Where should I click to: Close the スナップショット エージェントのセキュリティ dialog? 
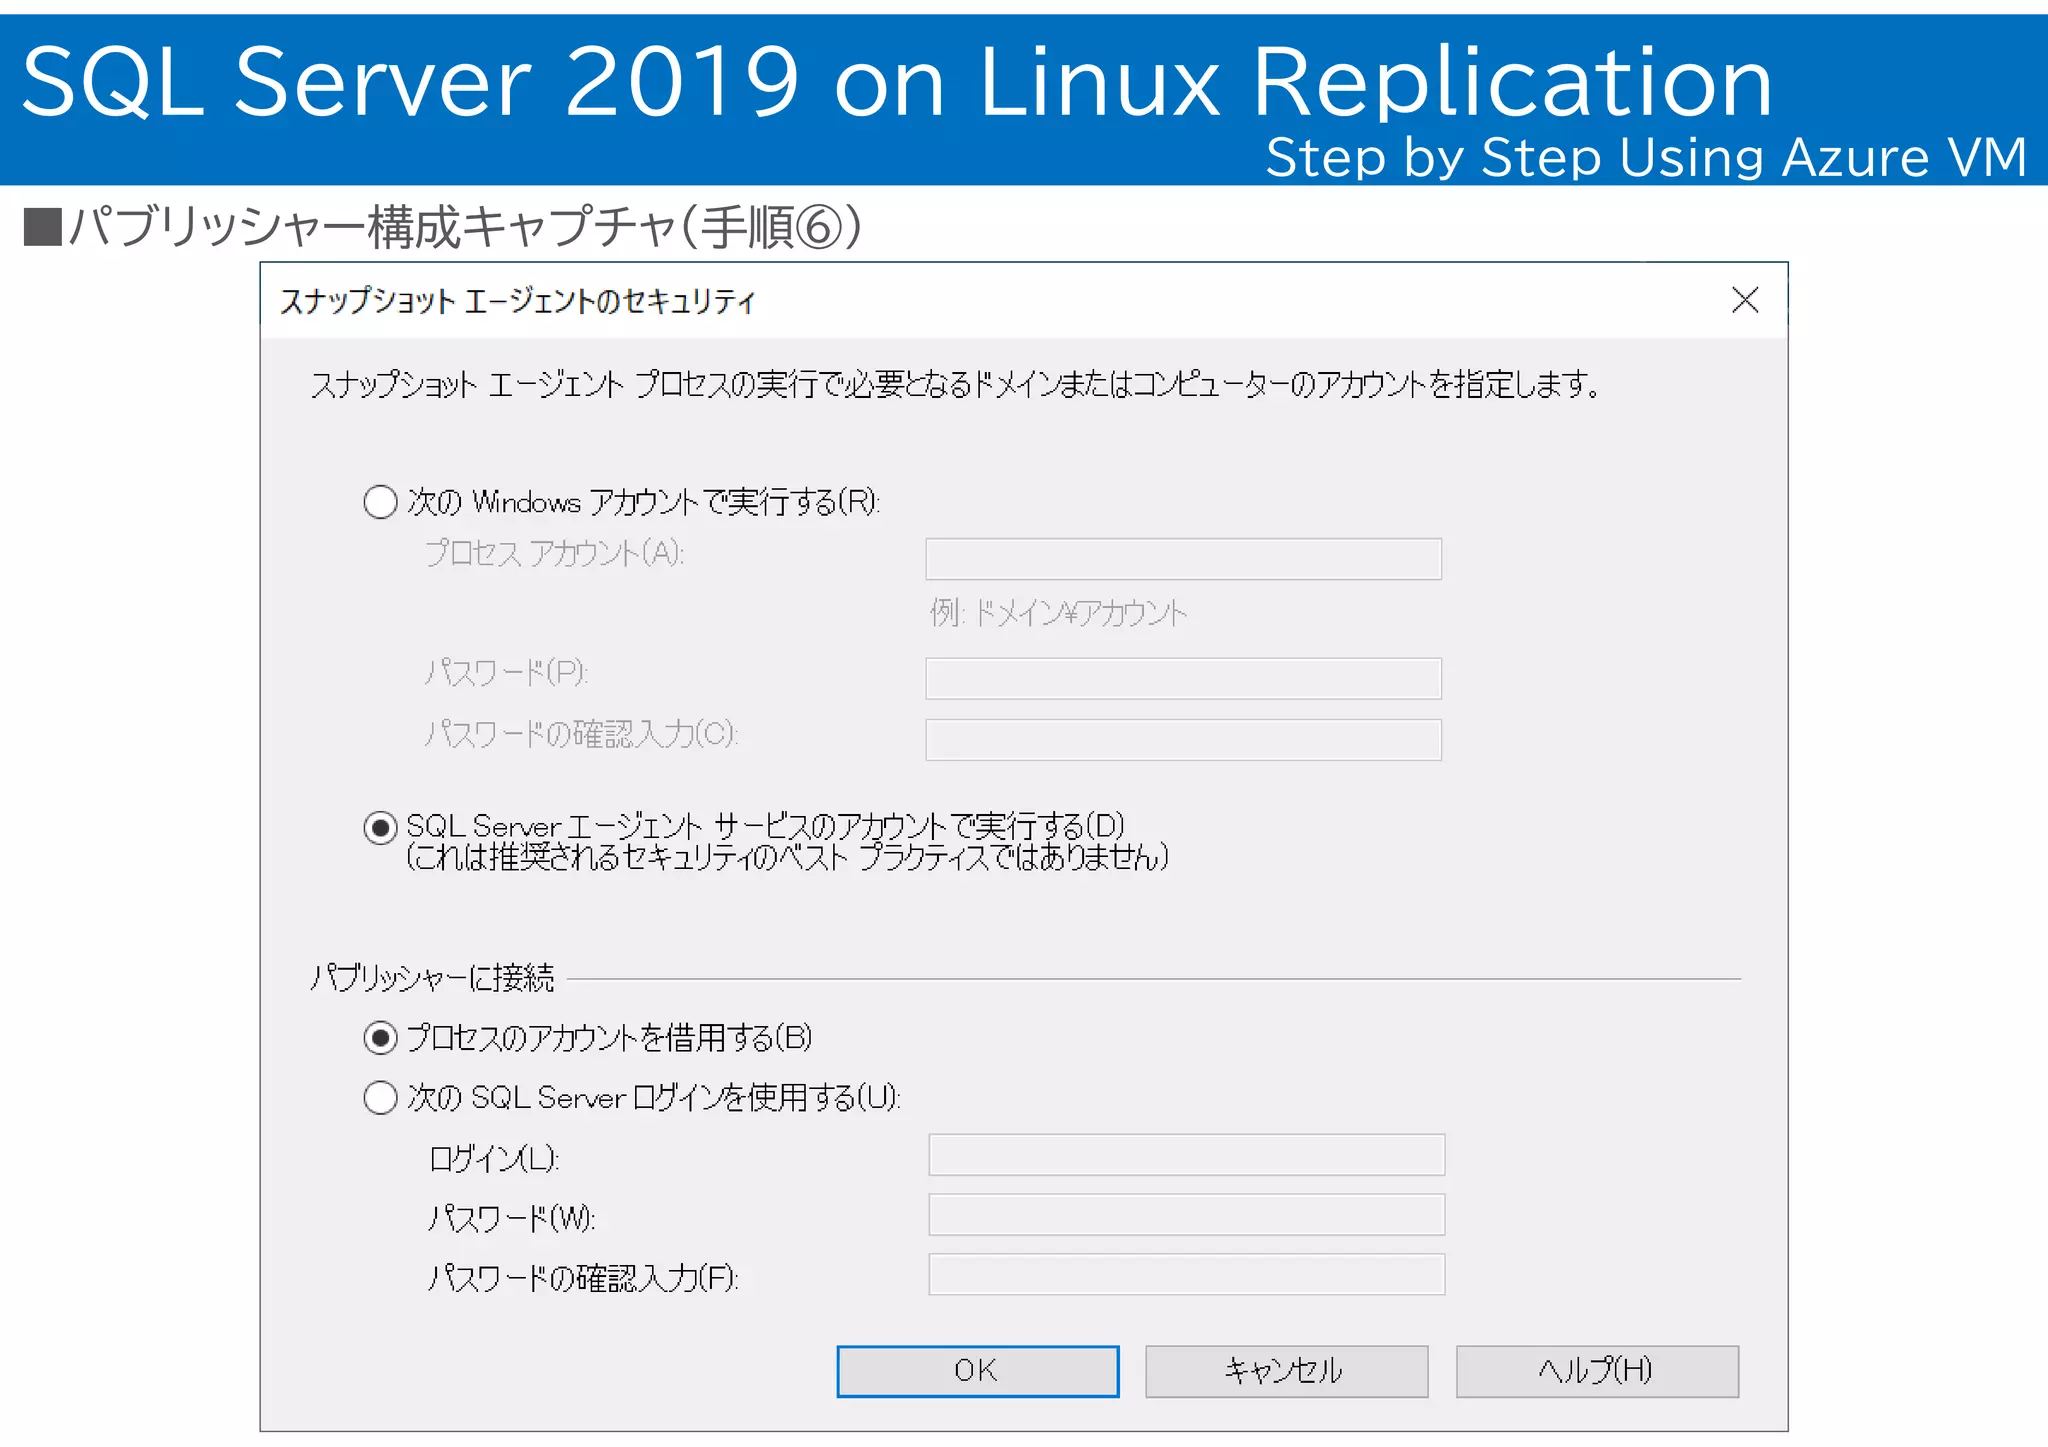pyautogui.click(x=1745, y=300)
